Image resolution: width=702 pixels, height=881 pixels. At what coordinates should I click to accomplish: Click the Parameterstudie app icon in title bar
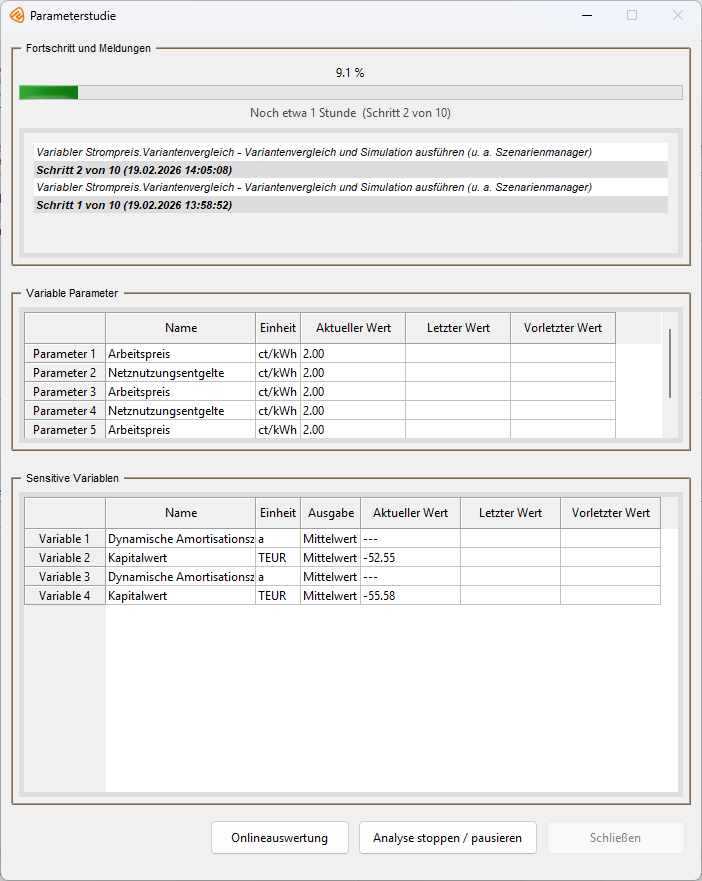tap(16, 16)
